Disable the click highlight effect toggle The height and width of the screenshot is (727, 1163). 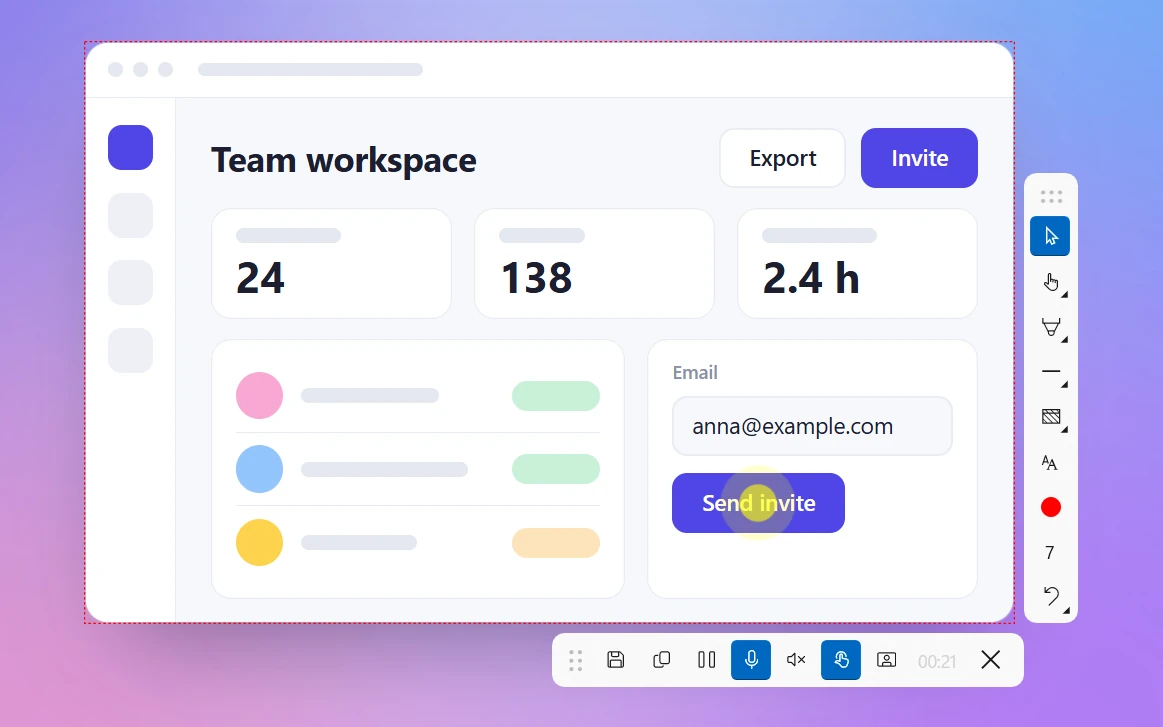(840, 659)
